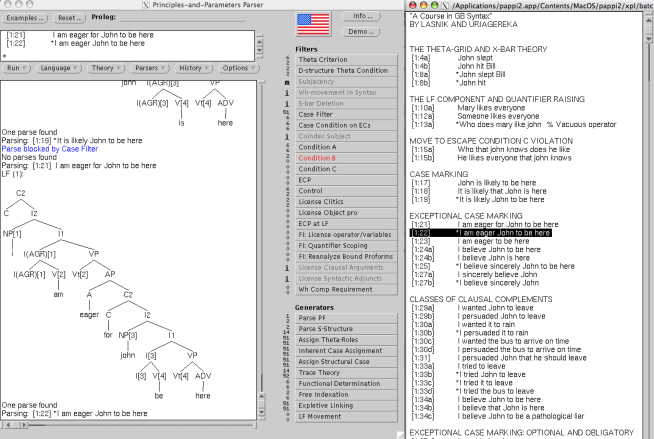Click the status marker beside Subjacency filter
The height and width of the screenshot is (439, 654).
287,82
